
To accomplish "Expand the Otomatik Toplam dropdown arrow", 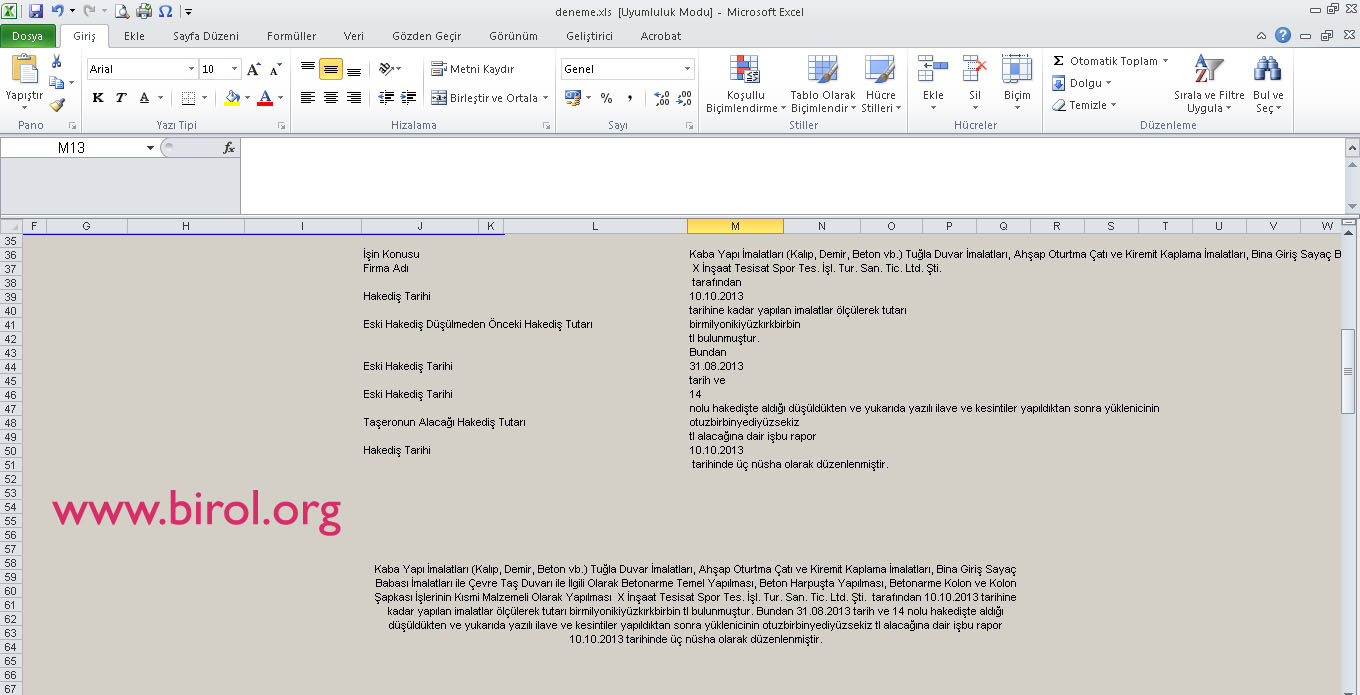I will tap(1165, 61).
